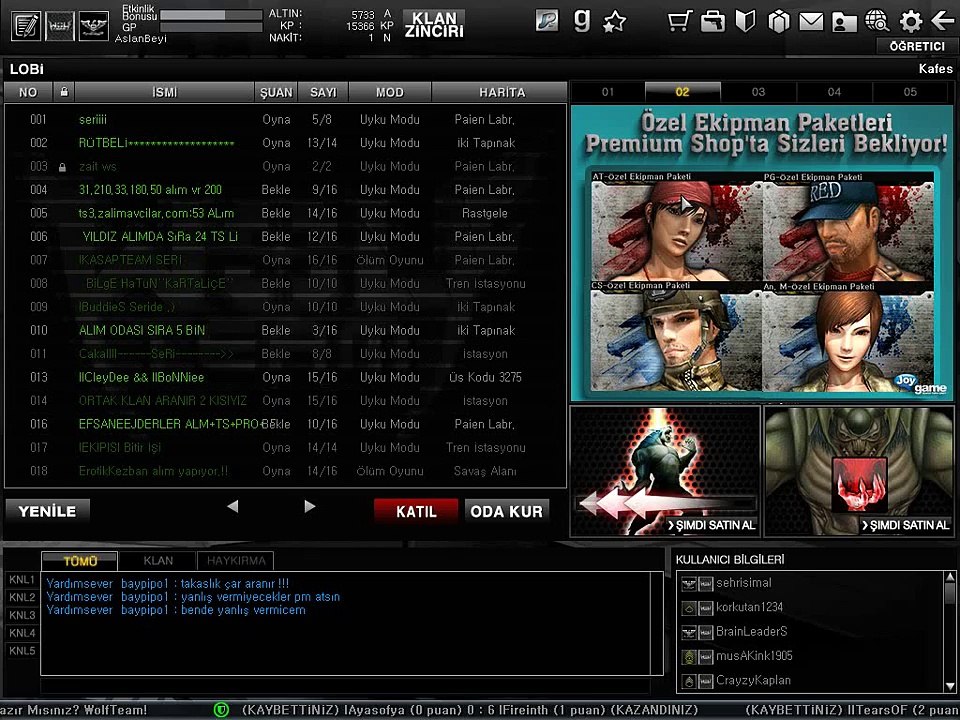Click the shopping cart store icon
Screen dimensions: 960x720
coord(680,21)
